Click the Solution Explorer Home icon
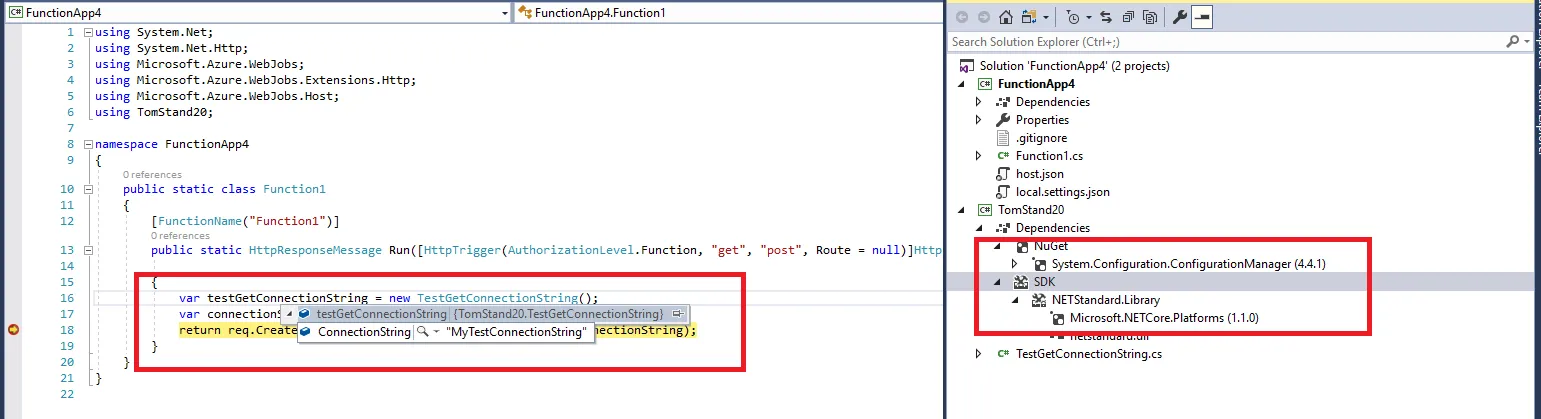 click(x=1004, y=17)
